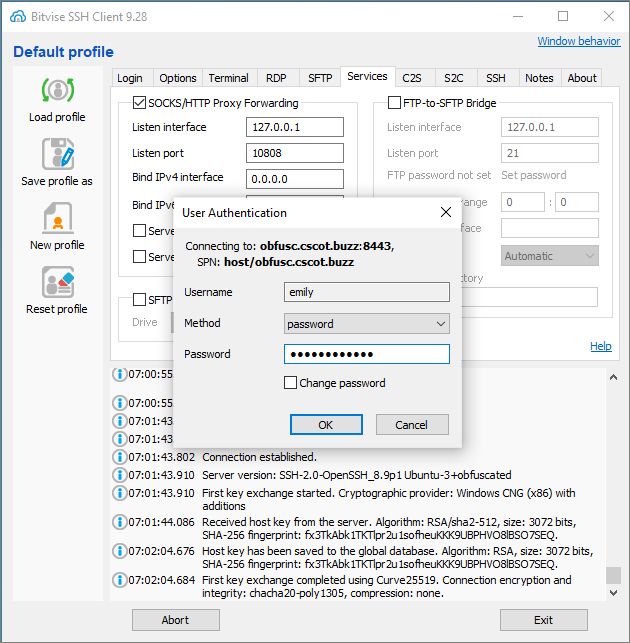630x643 pixels.
Task: Switch to the SSH tab
Action: coord(496,78)
